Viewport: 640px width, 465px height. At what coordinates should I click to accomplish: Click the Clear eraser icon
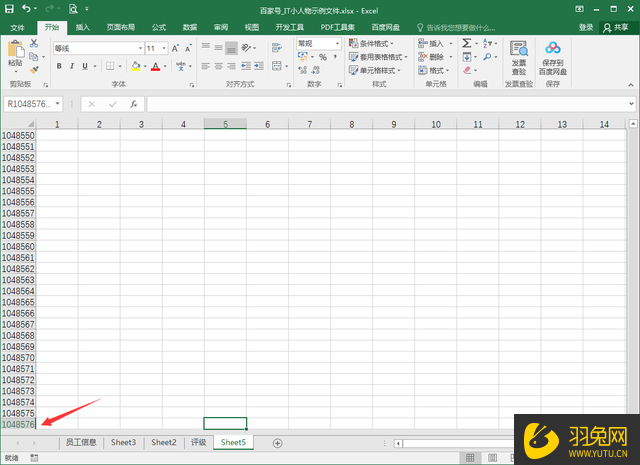467,70
